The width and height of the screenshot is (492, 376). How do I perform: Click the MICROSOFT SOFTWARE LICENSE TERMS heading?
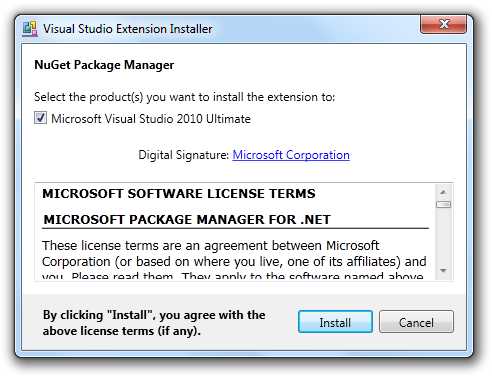click(x=179, y=194)
